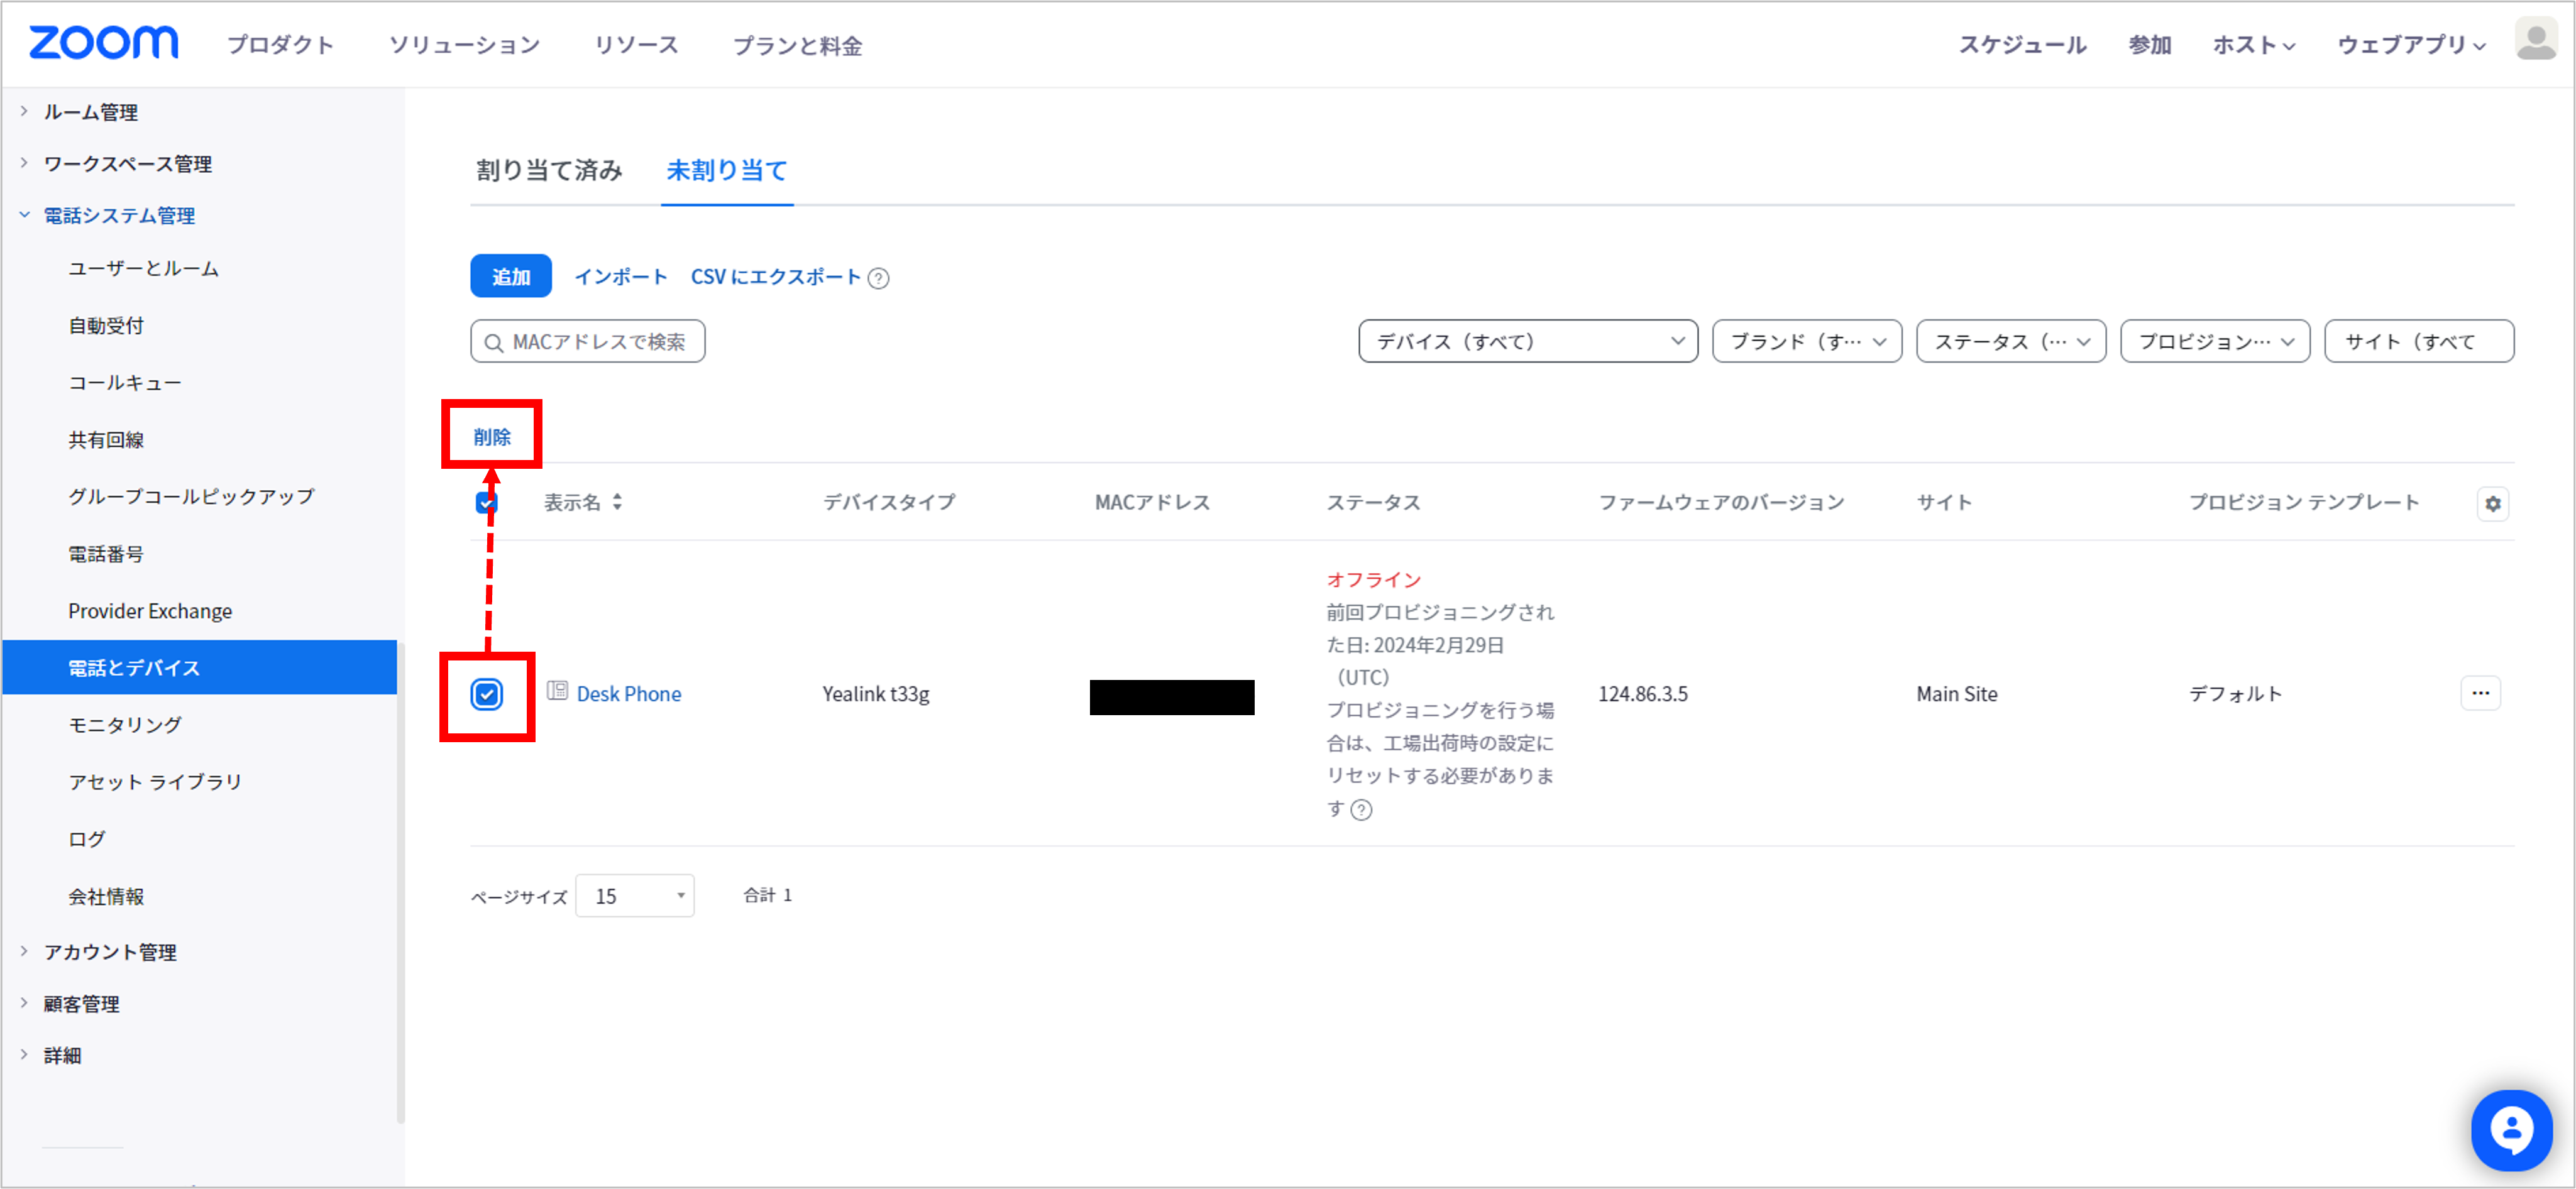Open the サイト（すべて filter dropdown
Screen dimensions: 2576x1189
click(x=2418, y=341)
